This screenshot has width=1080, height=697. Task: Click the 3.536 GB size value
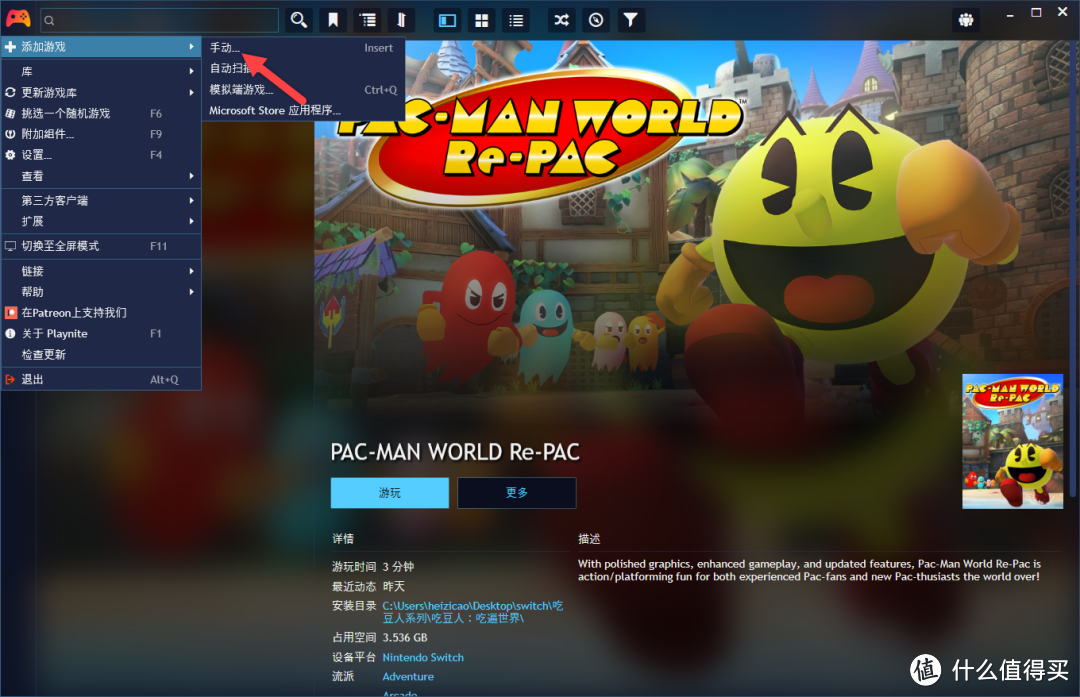tap(405, 638)
